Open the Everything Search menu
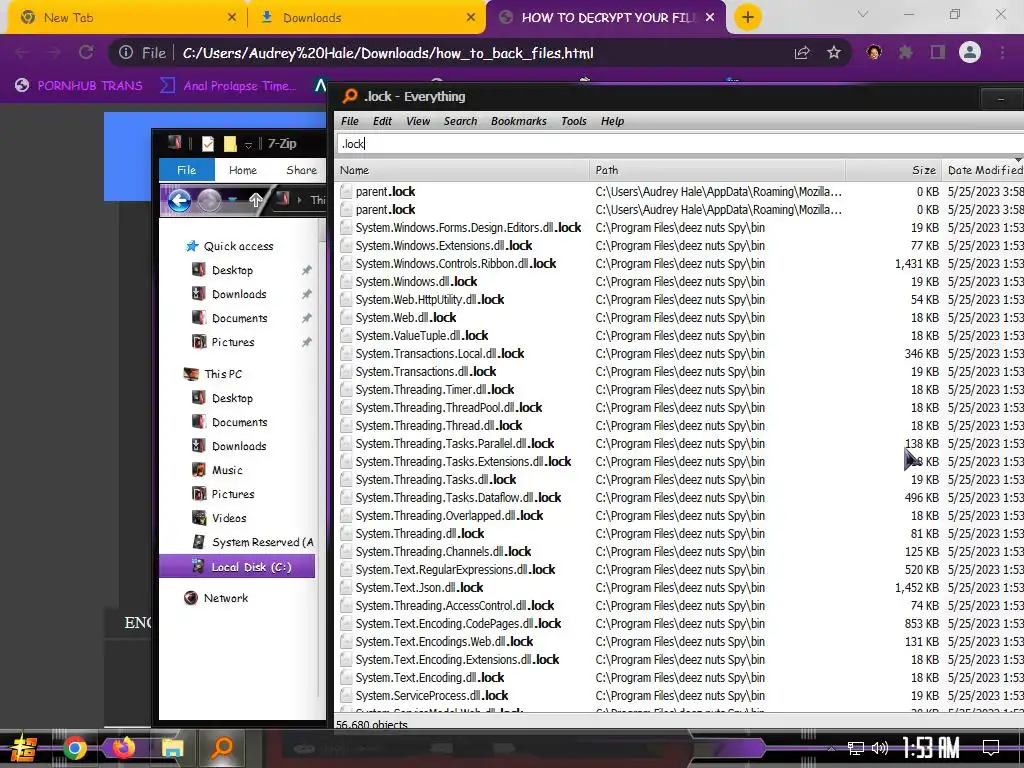This screenshot has width=1024, height=768. (x=460, y=121)
